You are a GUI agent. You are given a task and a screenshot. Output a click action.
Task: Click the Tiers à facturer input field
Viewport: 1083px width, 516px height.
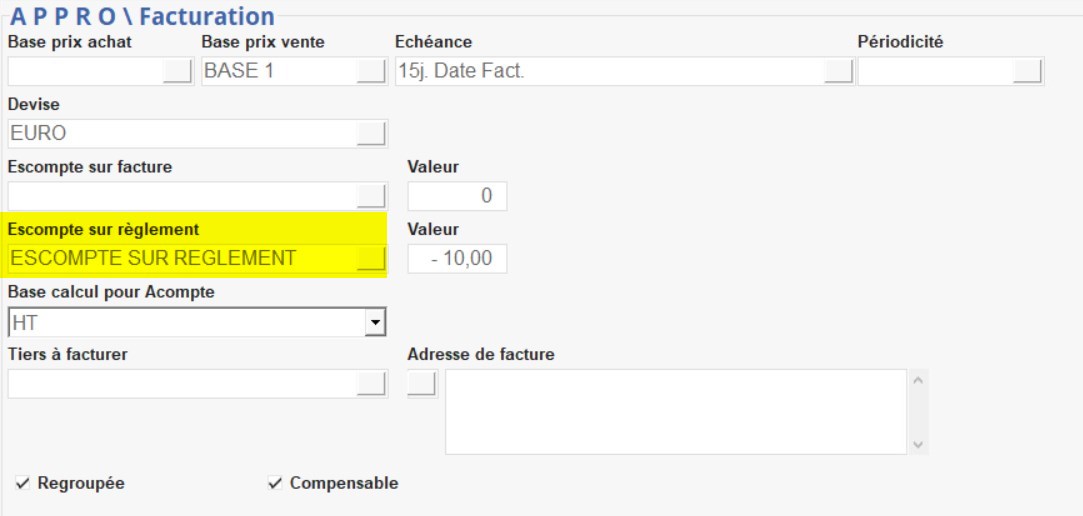point(180,384)
